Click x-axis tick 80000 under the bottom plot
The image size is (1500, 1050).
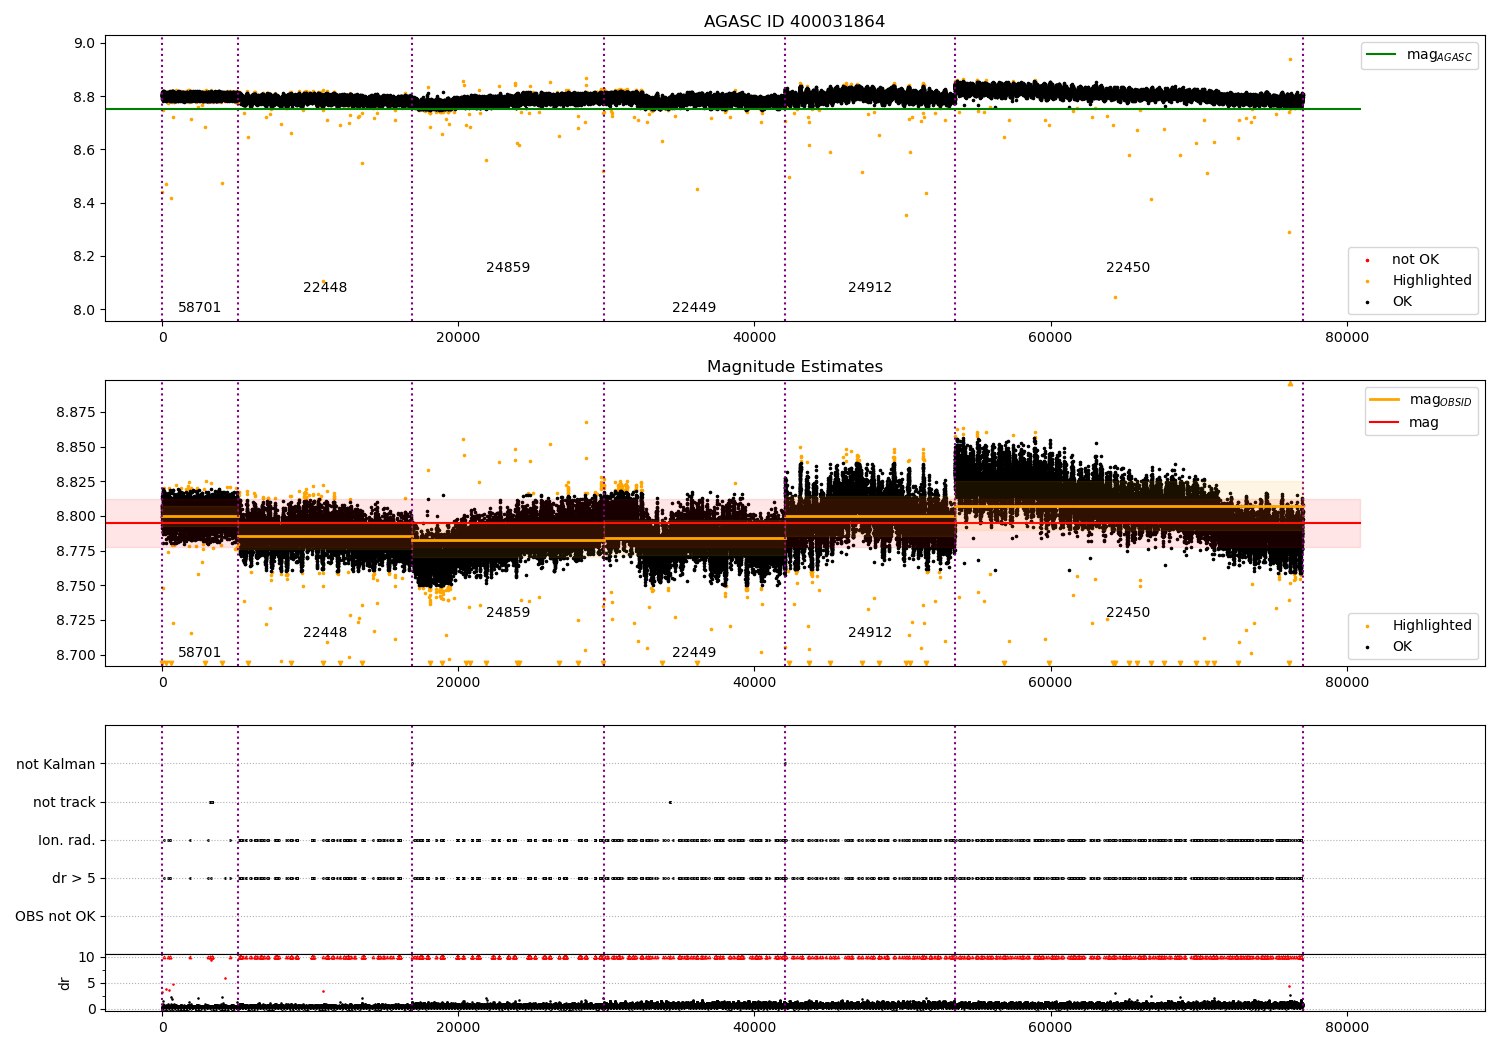click(x=1346, y=1027)
